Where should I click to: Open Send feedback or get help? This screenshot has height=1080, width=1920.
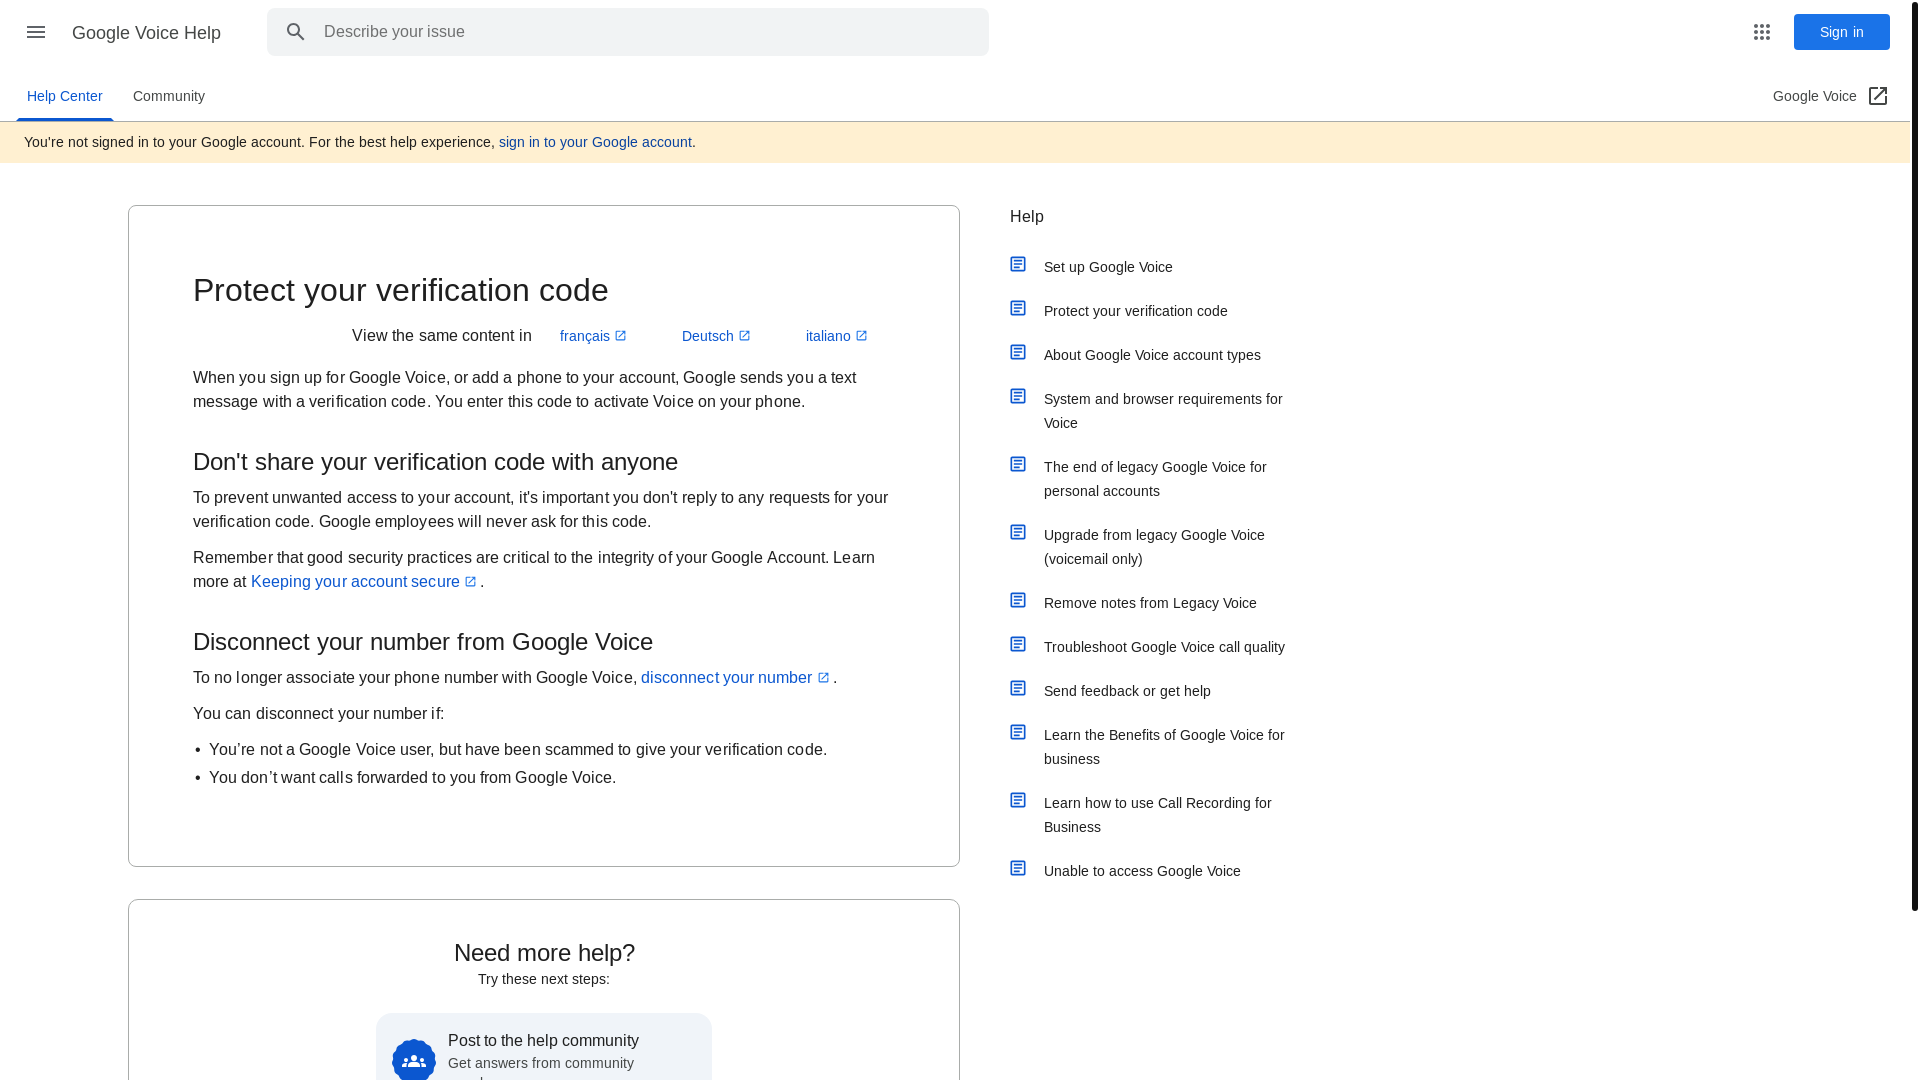pyautogui.click(x=1127, y=691)
